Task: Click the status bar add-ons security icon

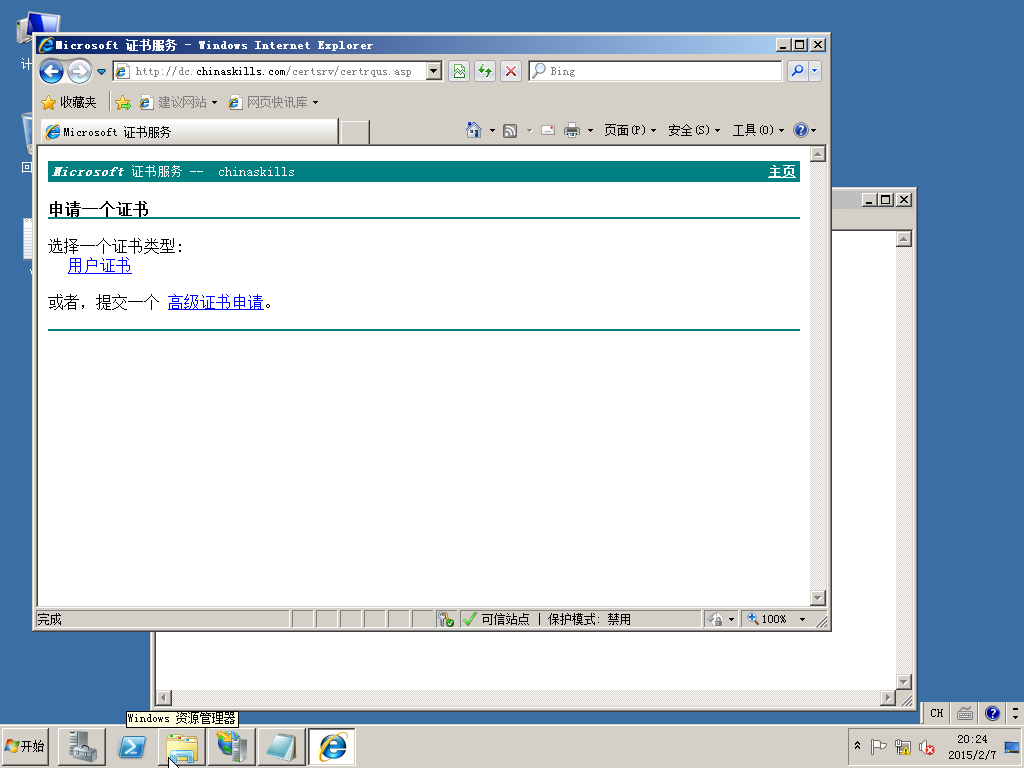Action: (446, 619)
